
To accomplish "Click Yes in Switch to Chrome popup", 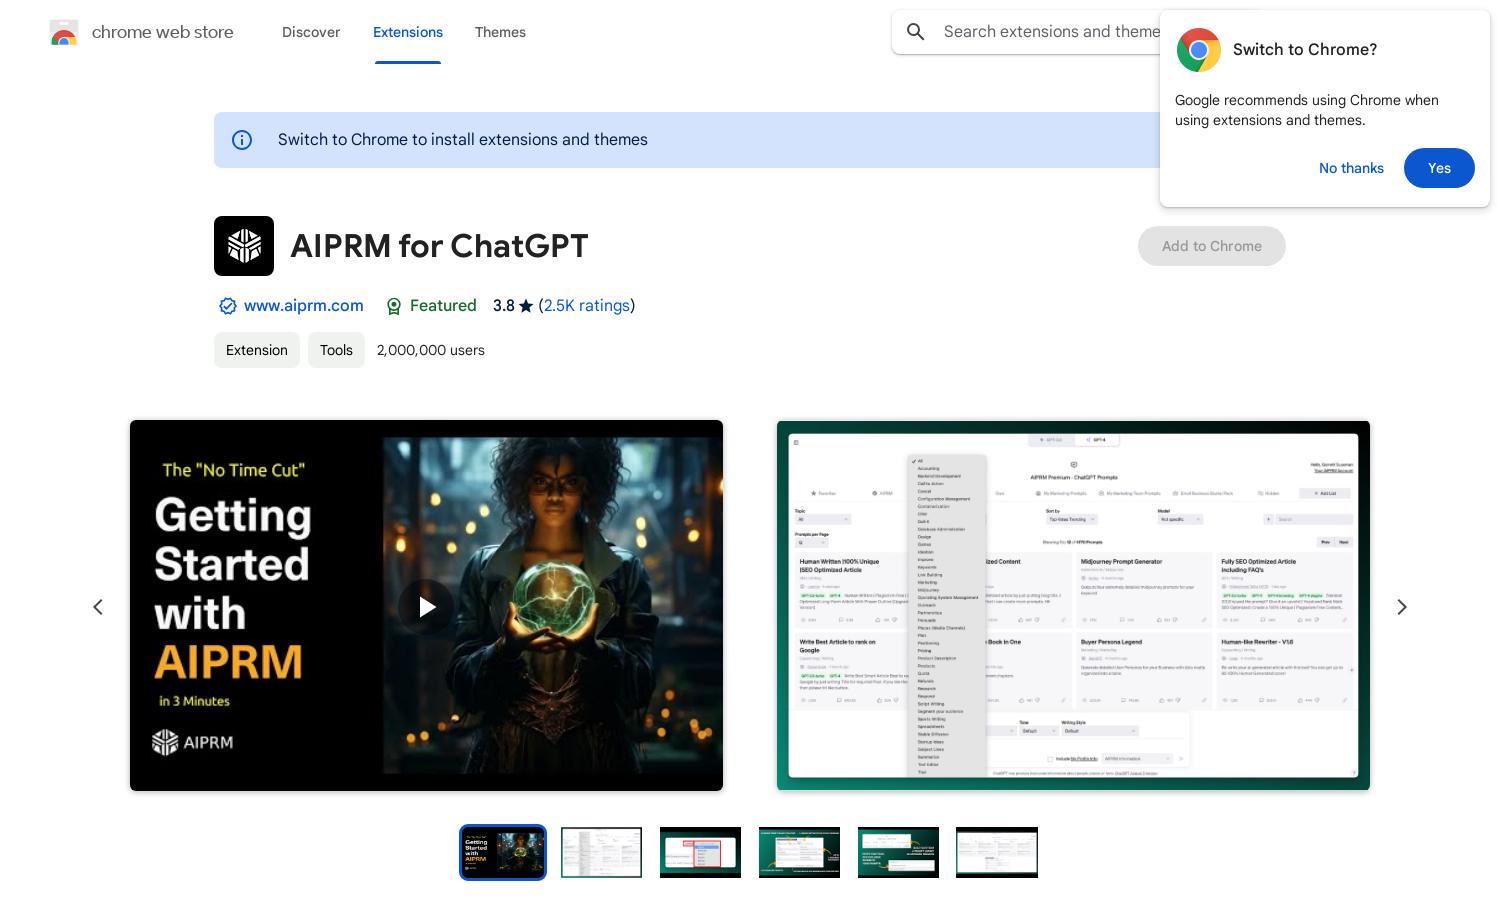I will click(x=1439, y=168).
